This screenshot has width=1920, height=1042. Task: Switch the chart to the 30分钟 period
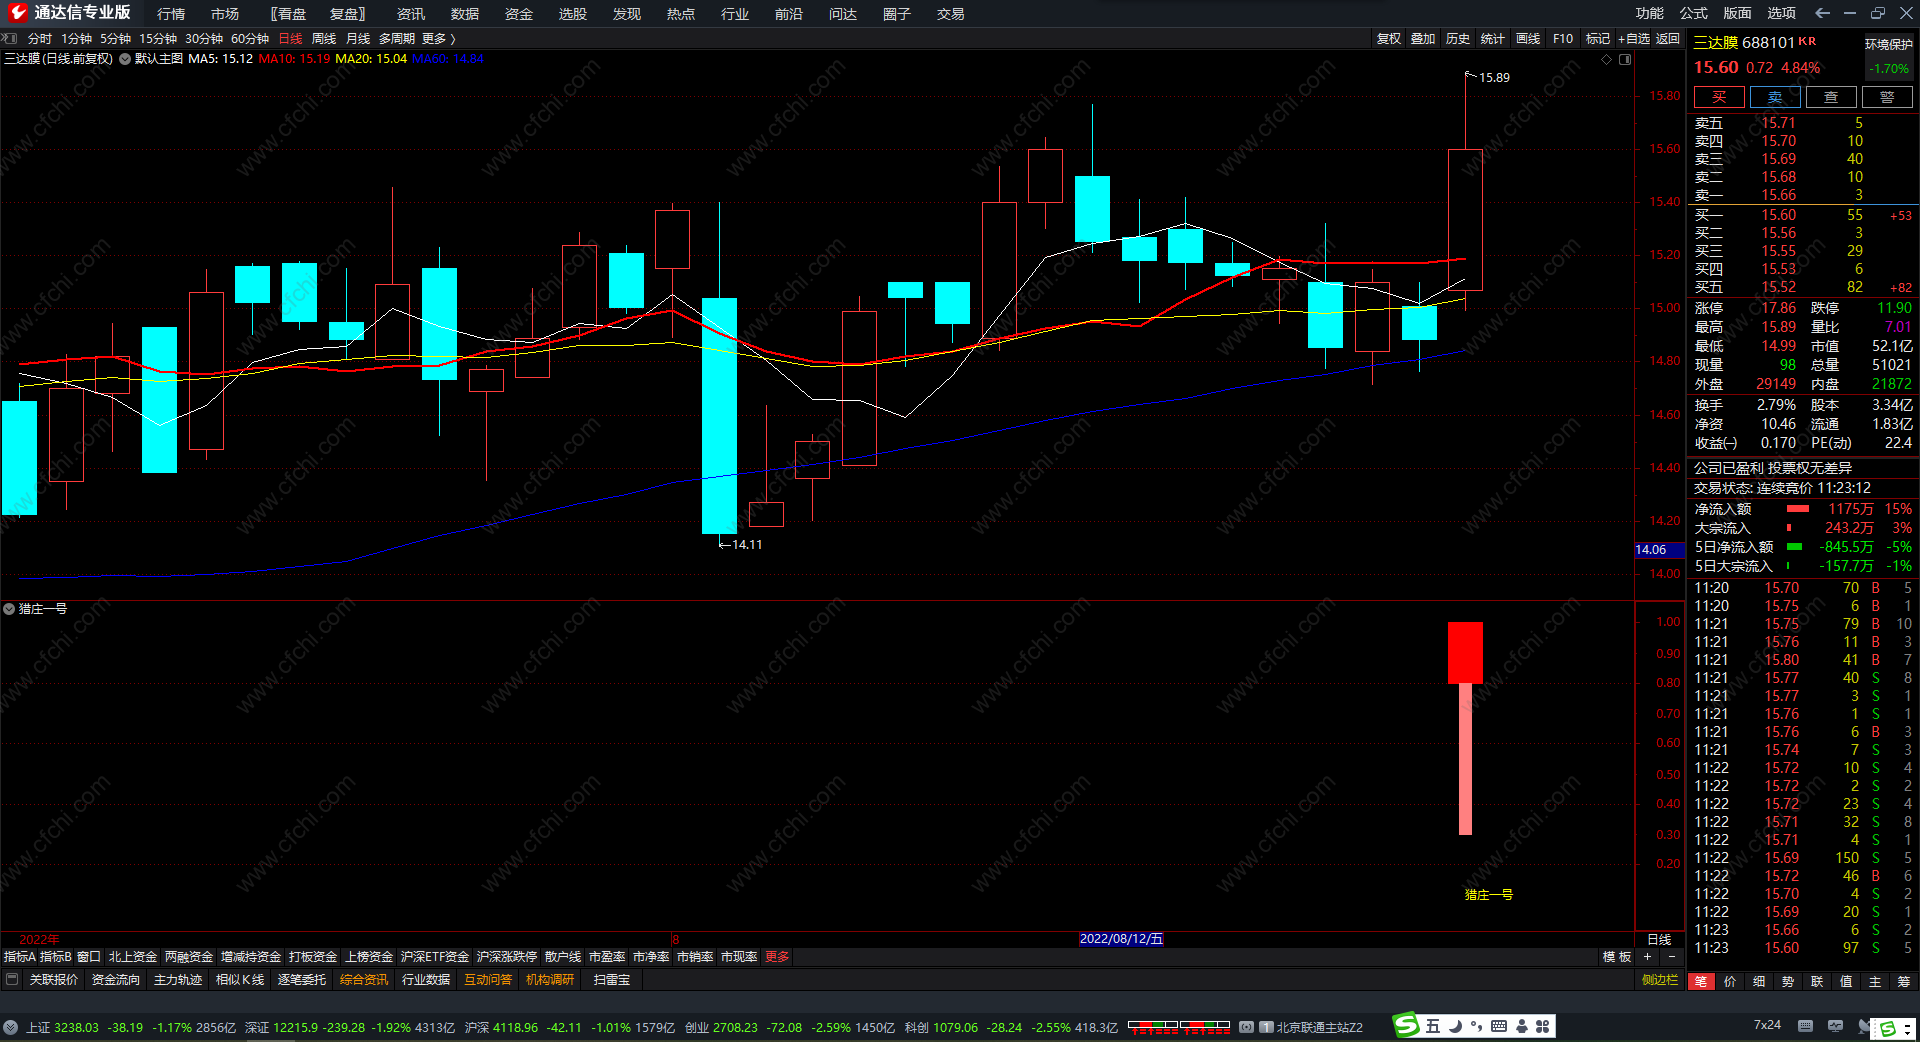click(204, 39)
